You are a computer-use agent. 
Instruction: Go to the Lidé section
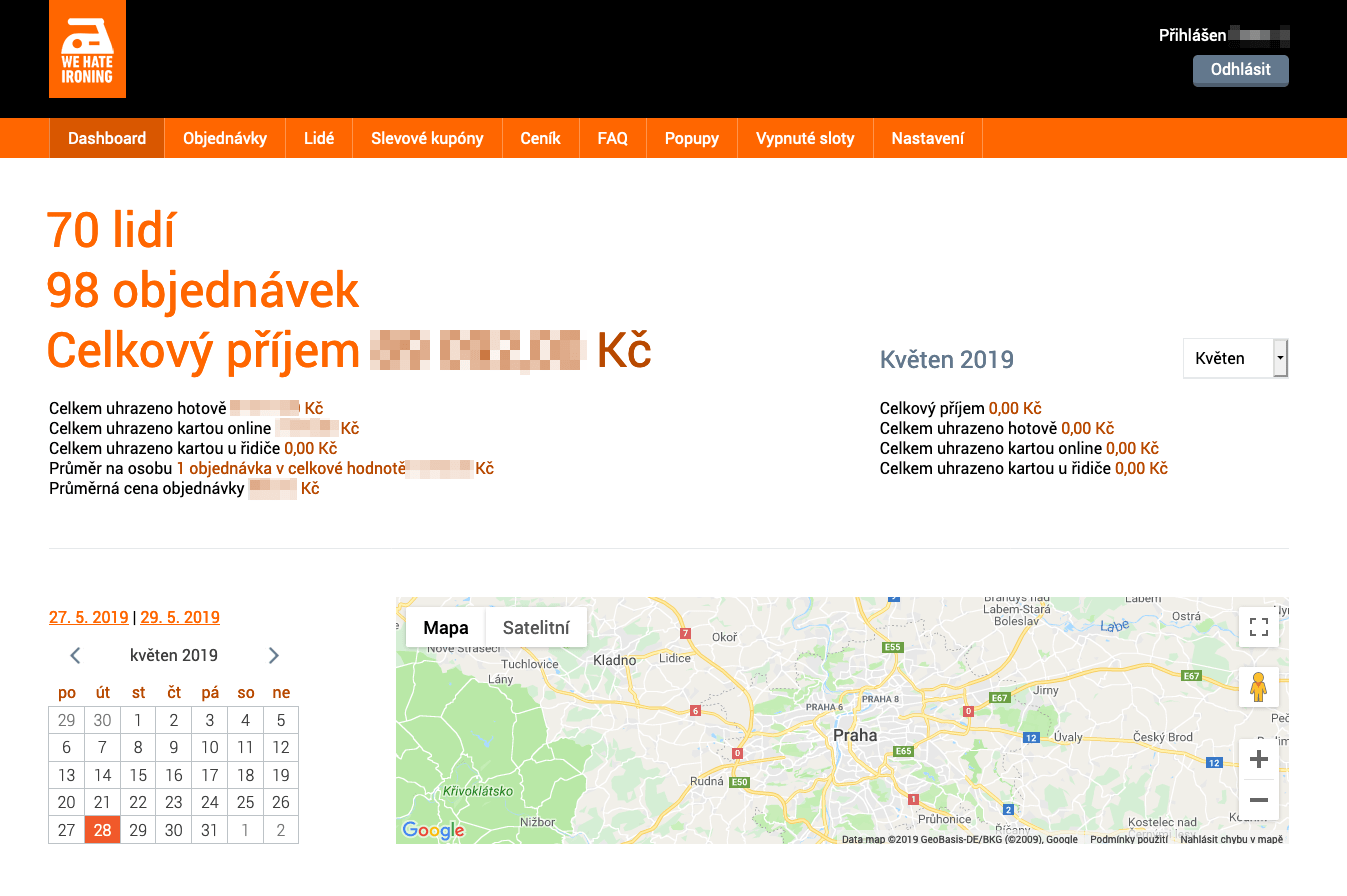click(319, 138)
